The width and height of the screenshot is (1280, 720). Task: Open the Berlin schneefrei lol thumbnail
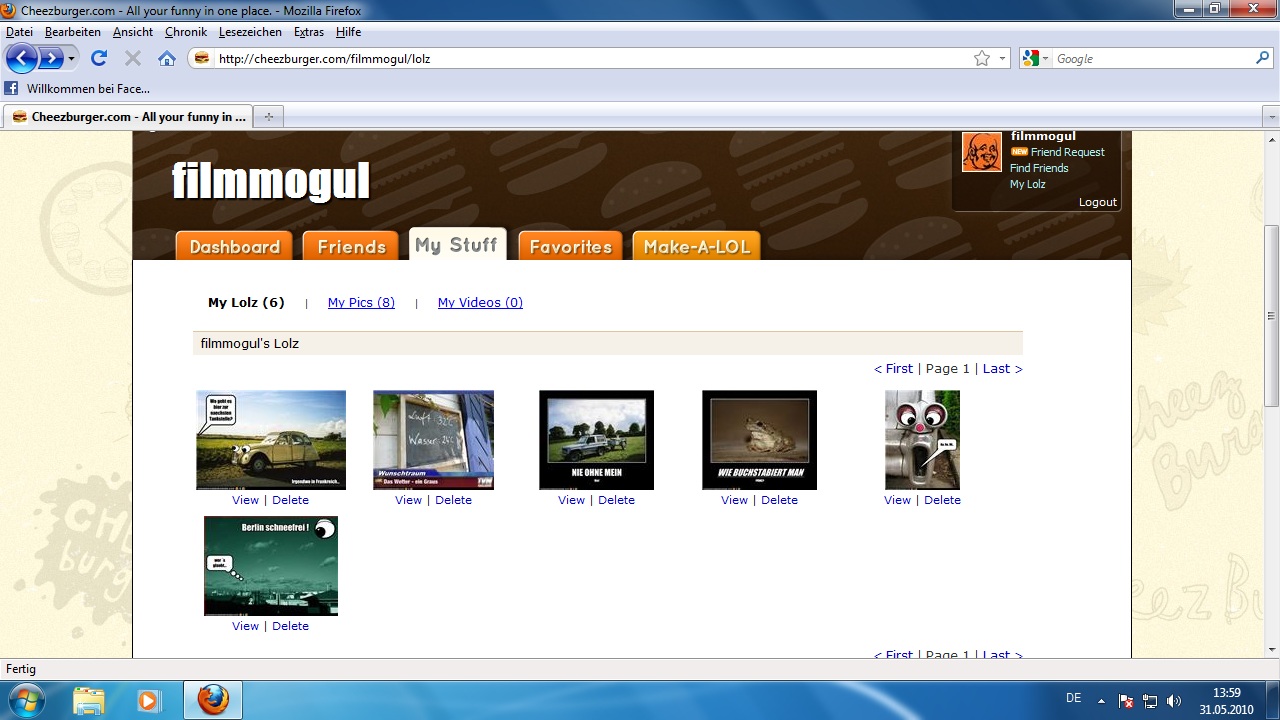271,566
